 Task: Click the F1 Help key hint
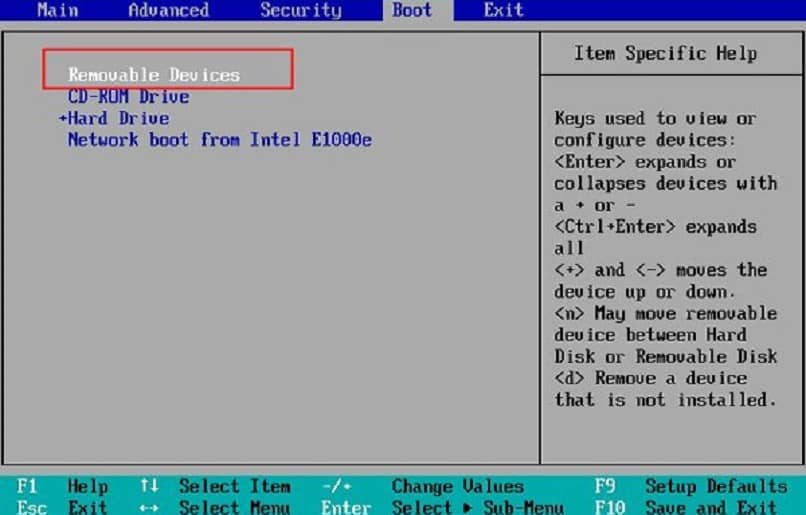point(63,486)
